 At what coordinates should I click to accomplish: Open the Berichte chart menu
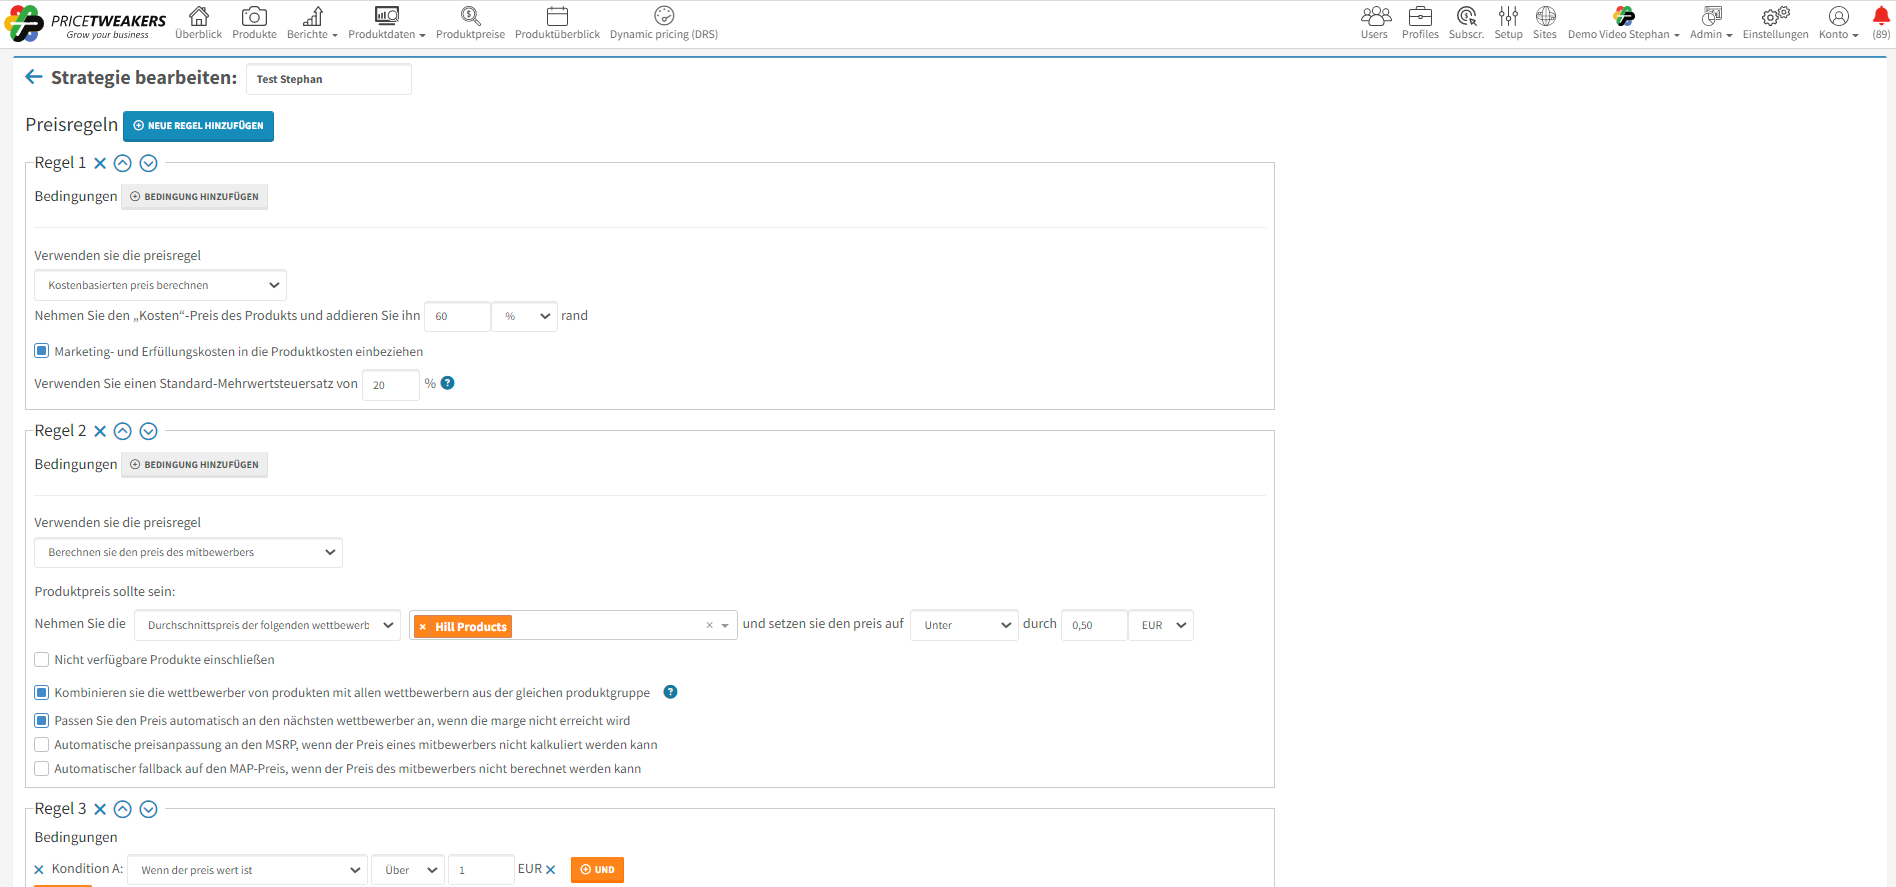coord(312,23)
